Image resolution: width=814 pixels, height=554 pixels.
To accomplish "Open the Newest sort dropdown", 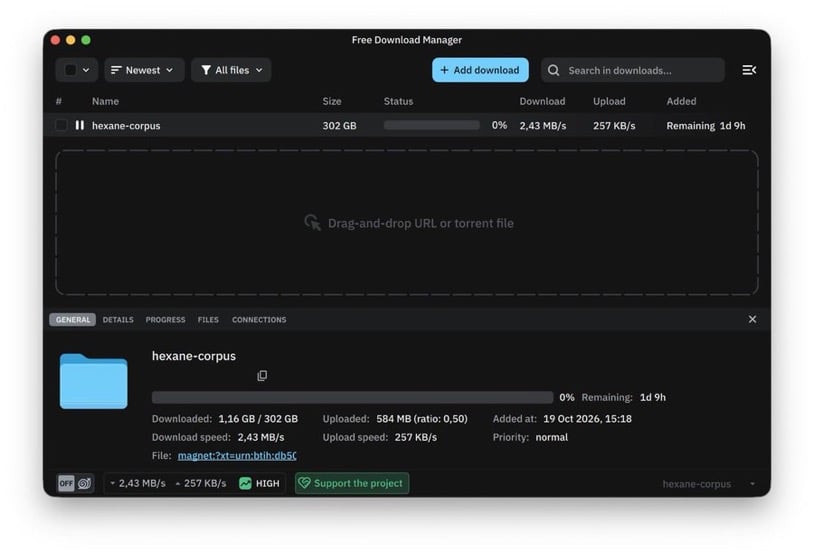I will [144, 70].
